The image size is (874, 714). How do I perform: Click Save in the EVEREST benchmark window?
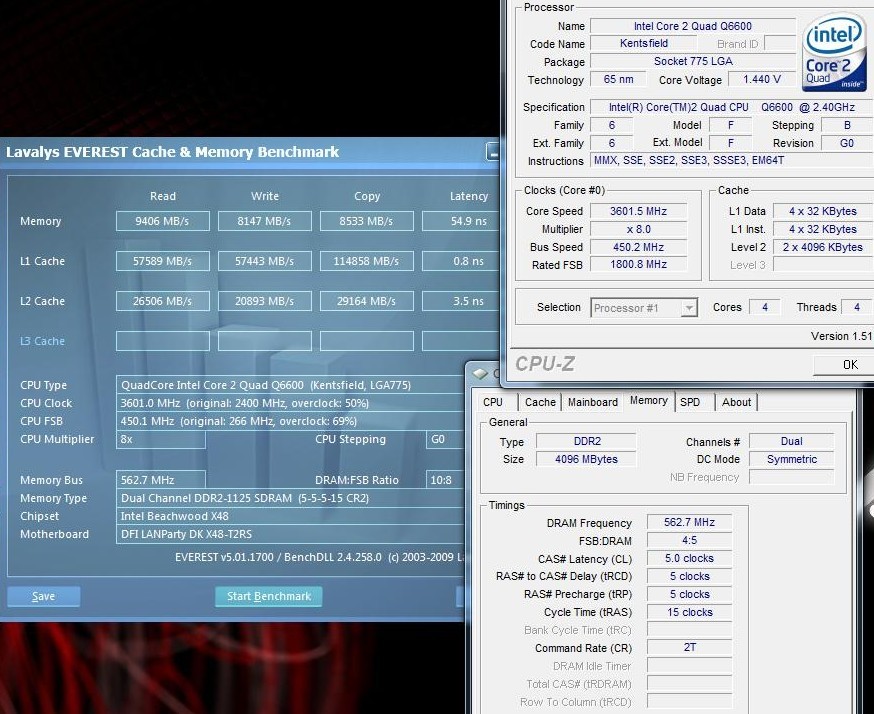click(x=43, y=596)
